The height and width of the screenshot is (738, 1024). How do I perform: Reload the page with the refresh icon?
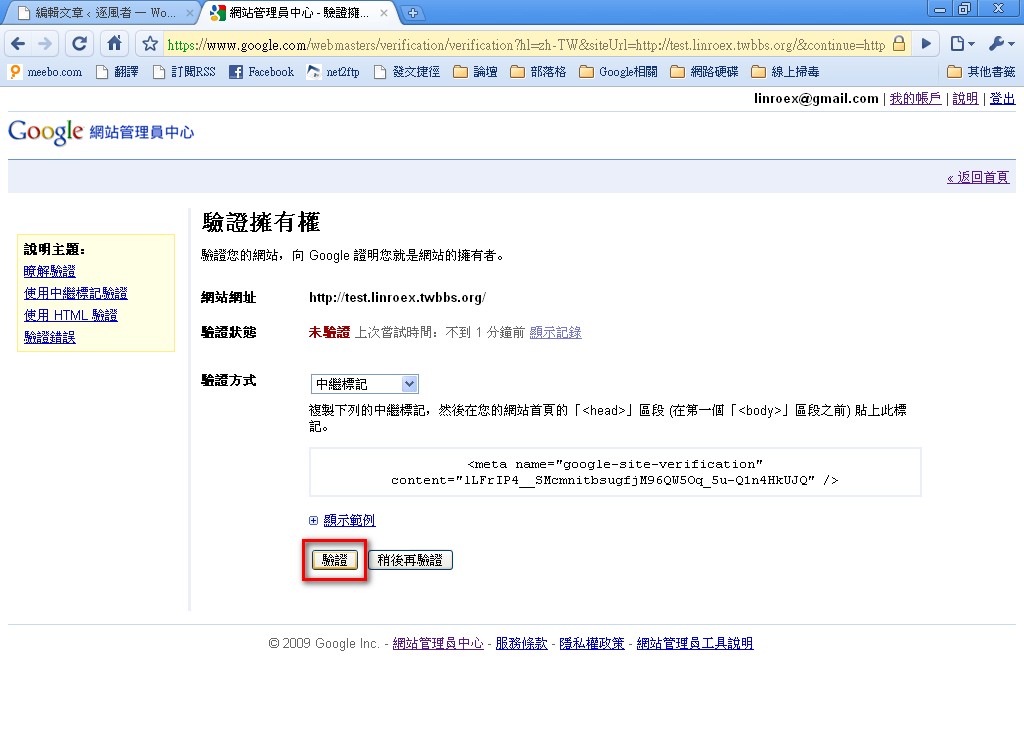click(x=80, y=44)
